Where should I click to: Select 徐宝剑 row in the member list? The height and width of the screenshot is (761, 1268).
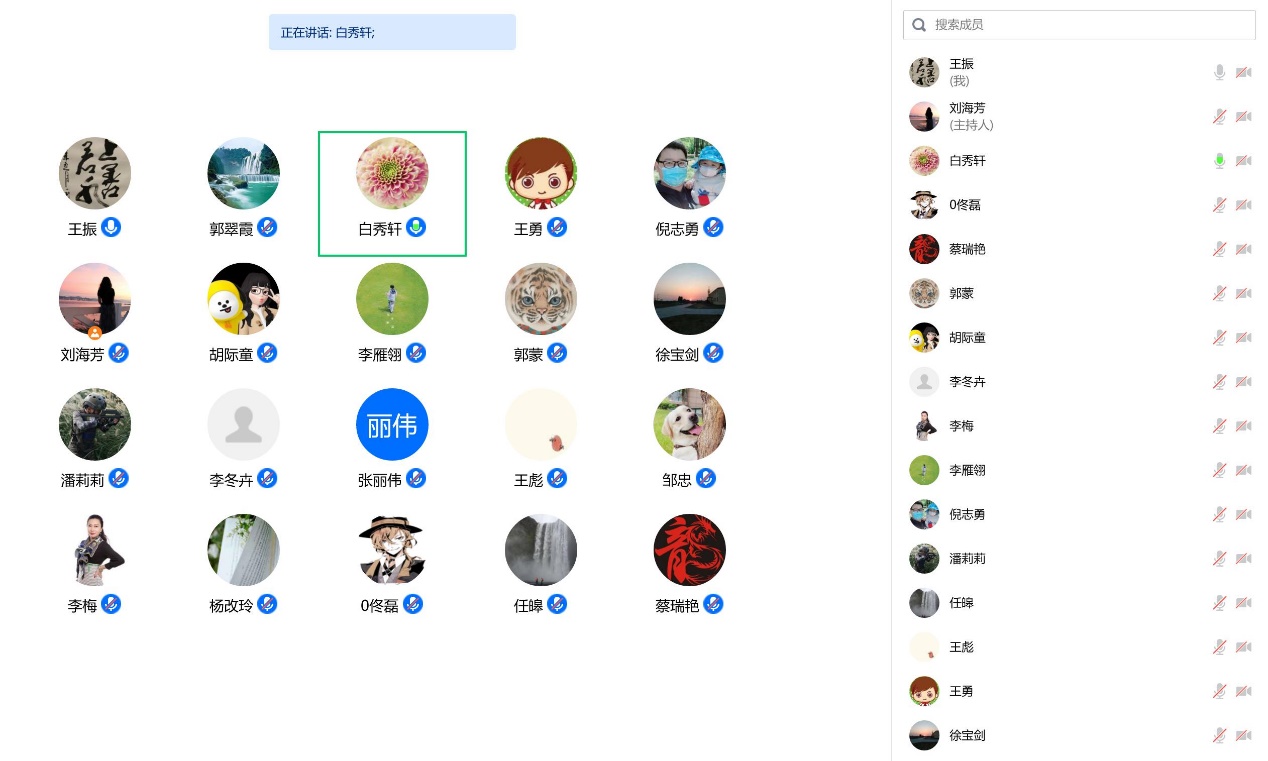(x=1079, y=735)
